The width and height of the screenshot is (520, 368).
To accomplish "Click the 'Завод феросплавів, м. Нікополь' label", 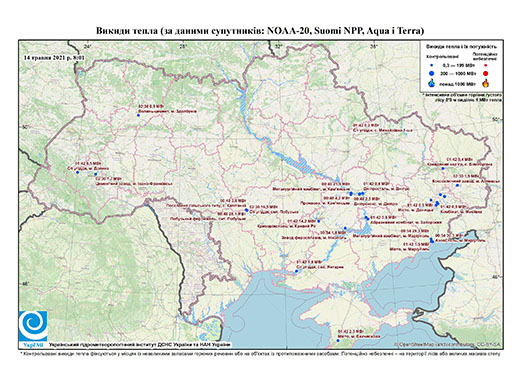I will (313, 238).
